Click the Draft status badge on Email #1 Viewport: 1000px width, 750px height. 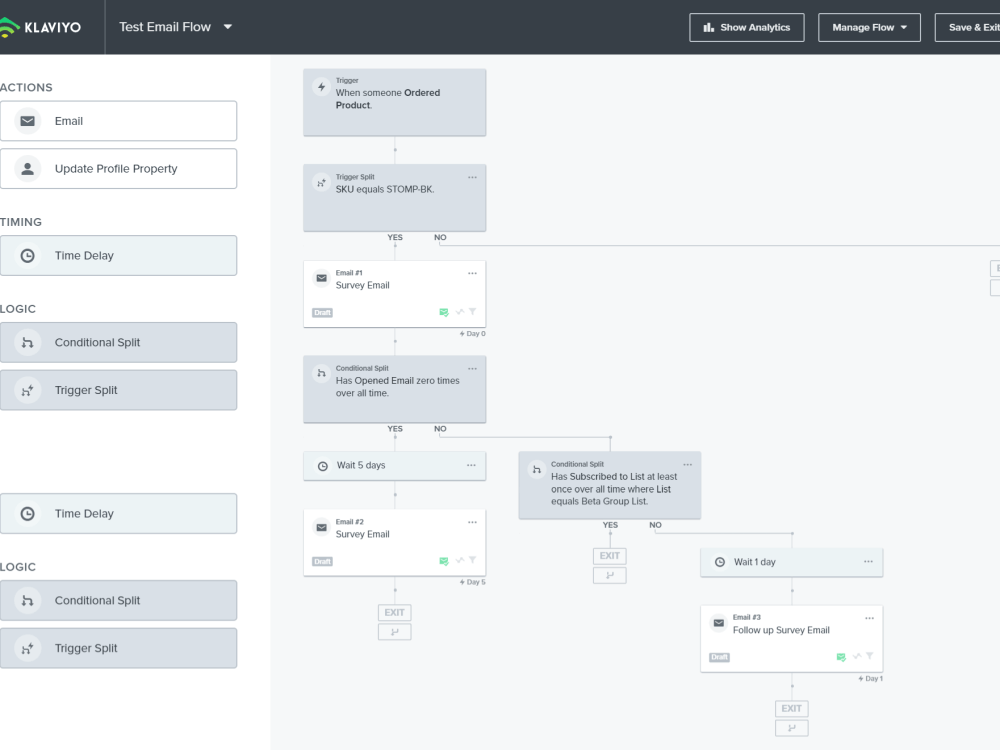(x=322, y=312)
